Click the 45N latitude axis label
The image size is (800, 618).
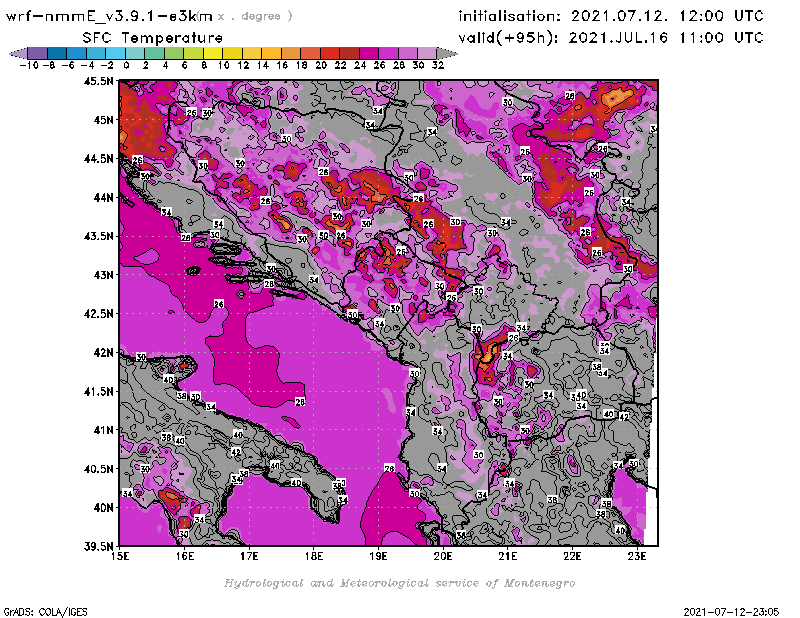104,120
